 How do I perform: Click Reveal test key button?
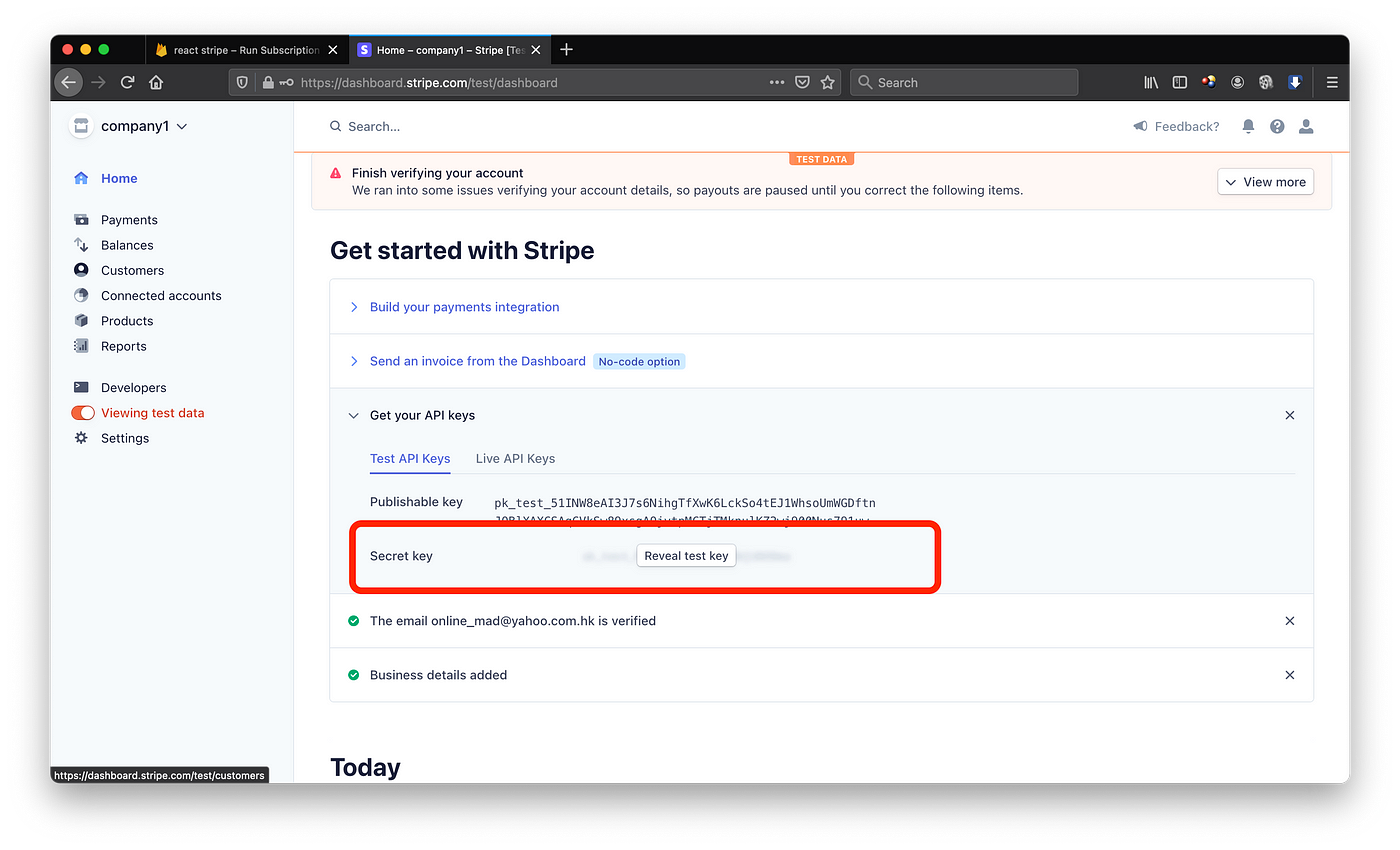[686, 556]
